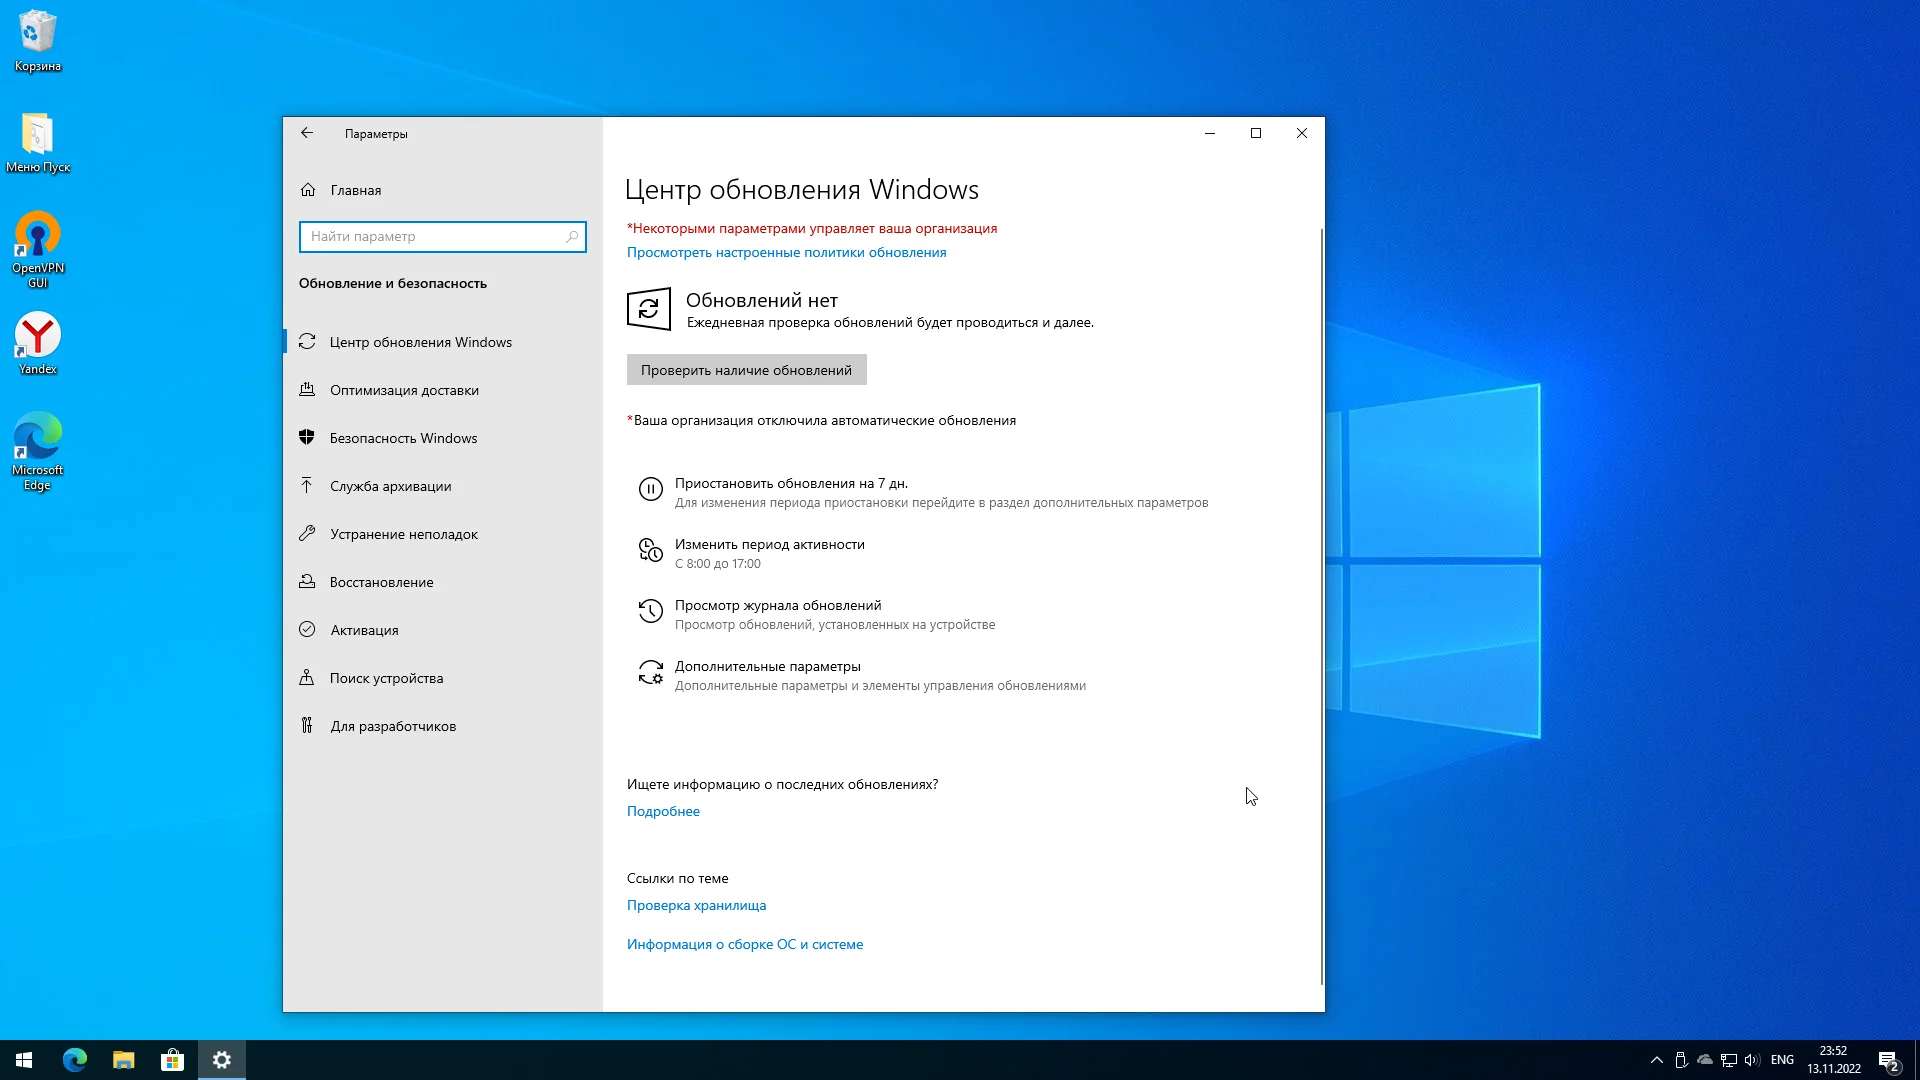Click the back arrow in Settings
The height and width of the screenshot is (1080, 1920).
pyautogui.click(x=307, y=133)
